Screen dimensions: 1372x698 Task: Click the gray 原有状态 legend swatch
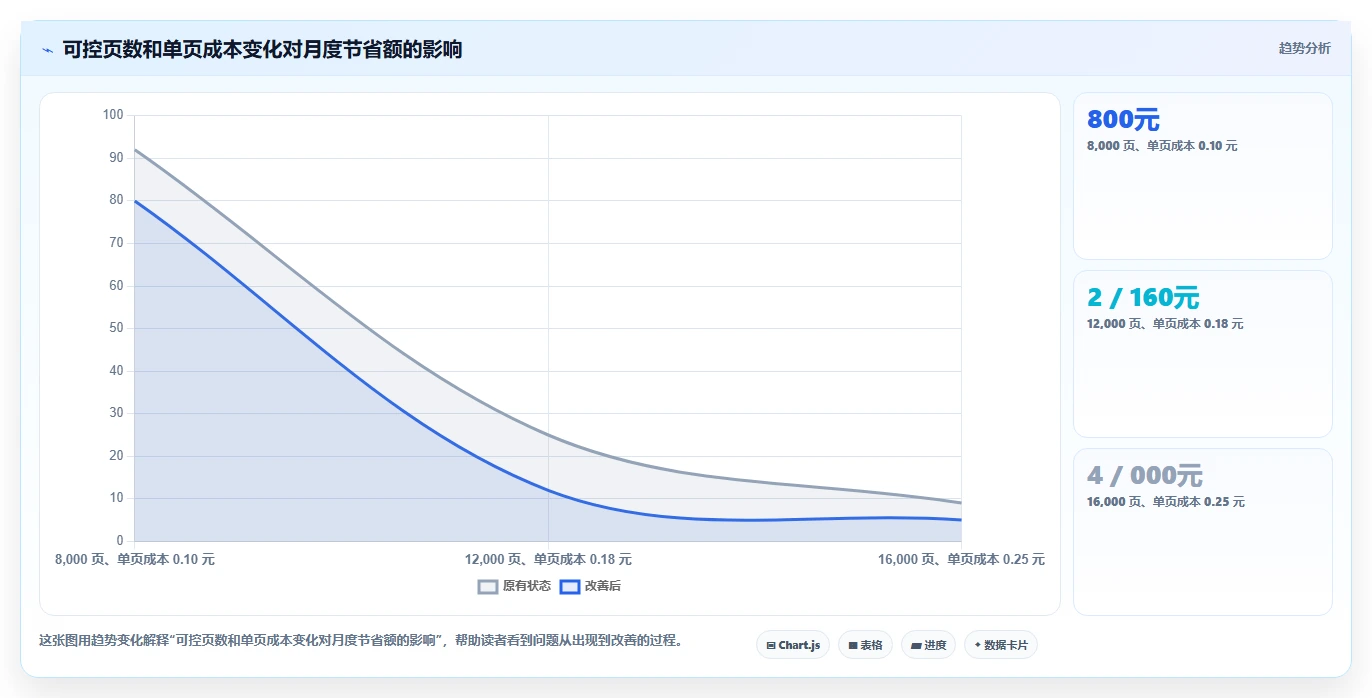(x=488, y=587)
